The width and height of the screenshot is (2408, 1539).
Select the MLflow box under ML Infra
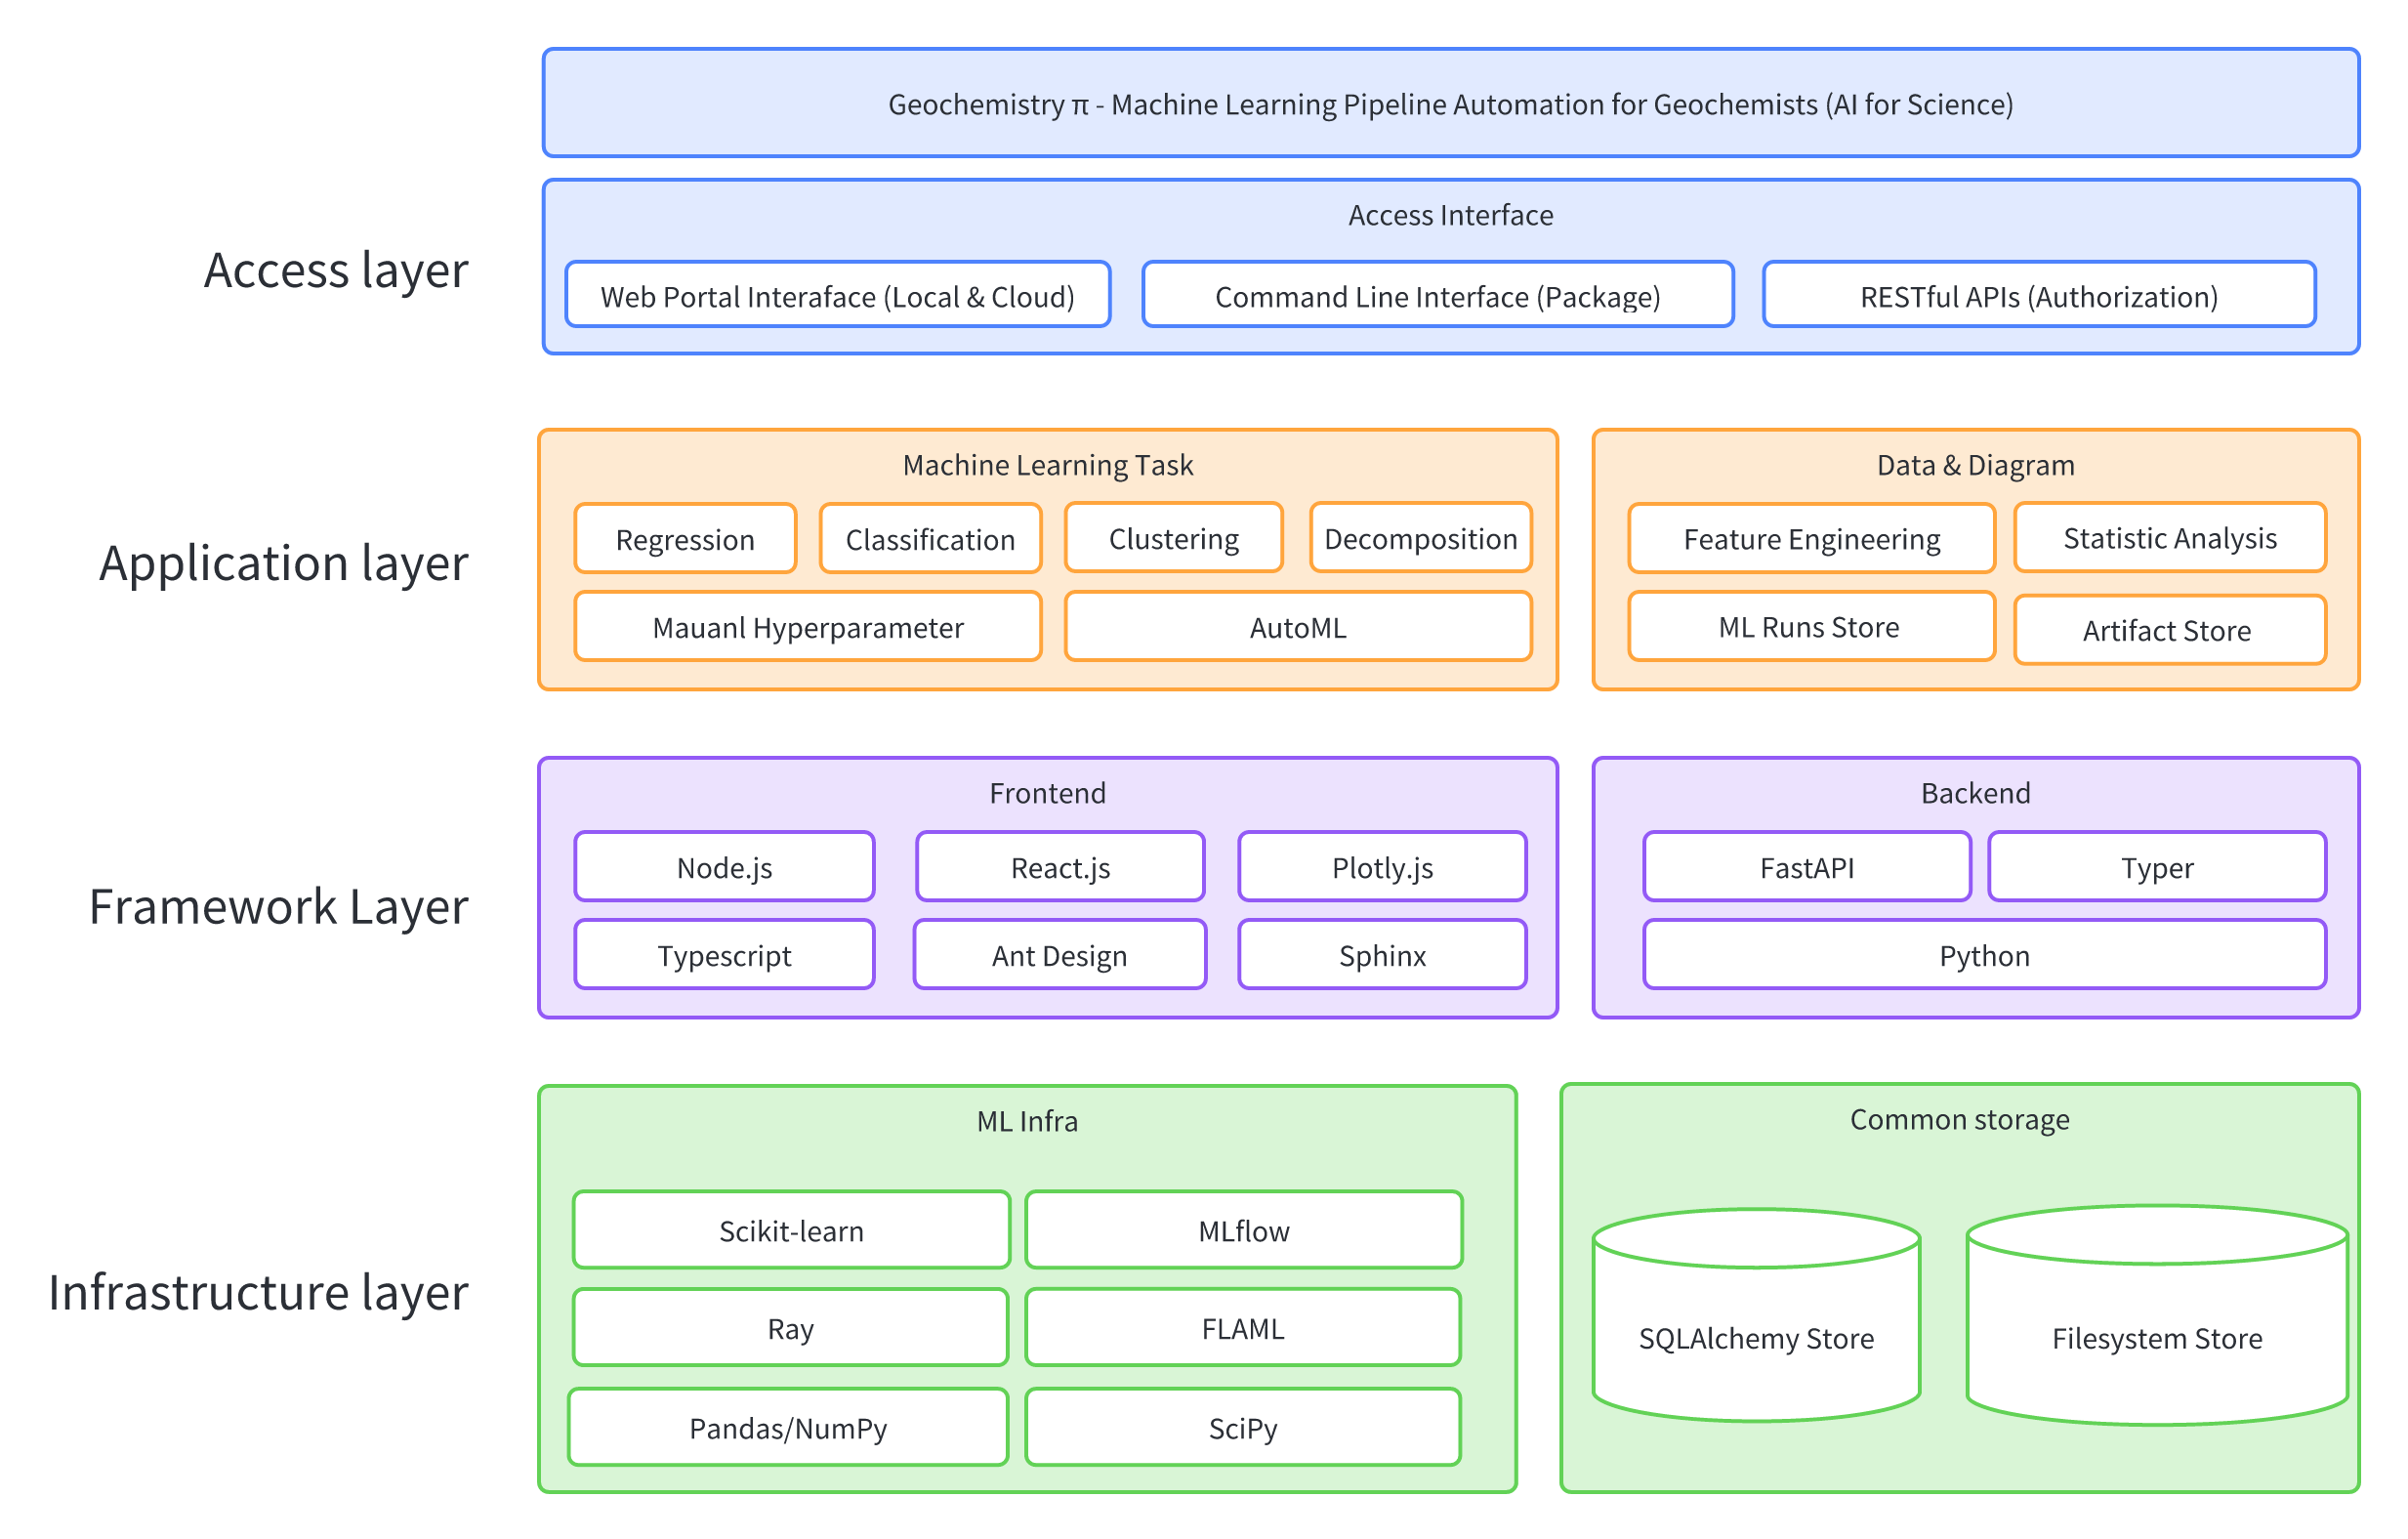[x=1243, y=1231]
